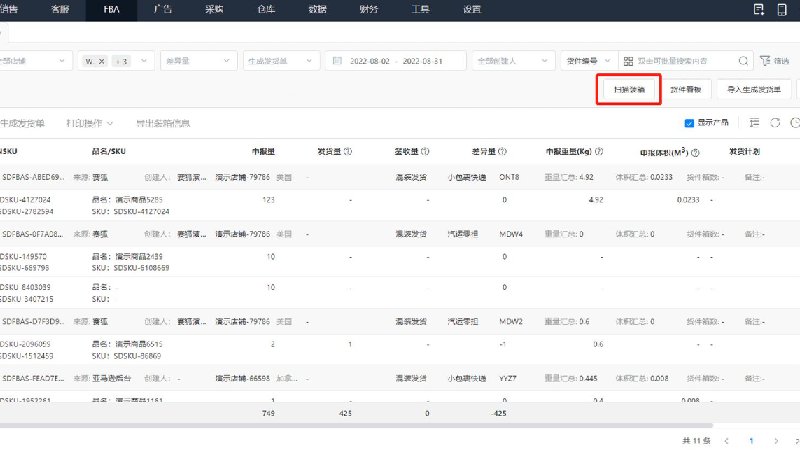Image resolution: width=800 pixels, height=450 pixels.
Task: Click the 生成发货单 action above the table
Action: point(22,123)
